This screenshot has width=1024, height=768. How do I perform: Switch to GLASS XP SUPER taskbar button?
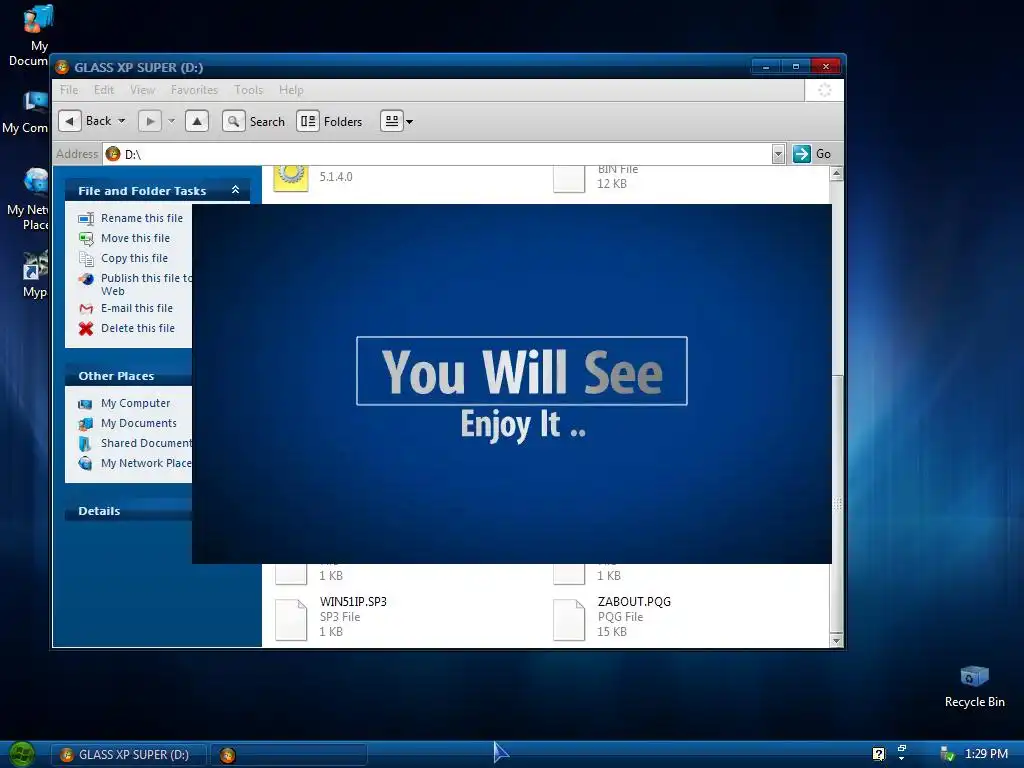click(x=129, y=755)
